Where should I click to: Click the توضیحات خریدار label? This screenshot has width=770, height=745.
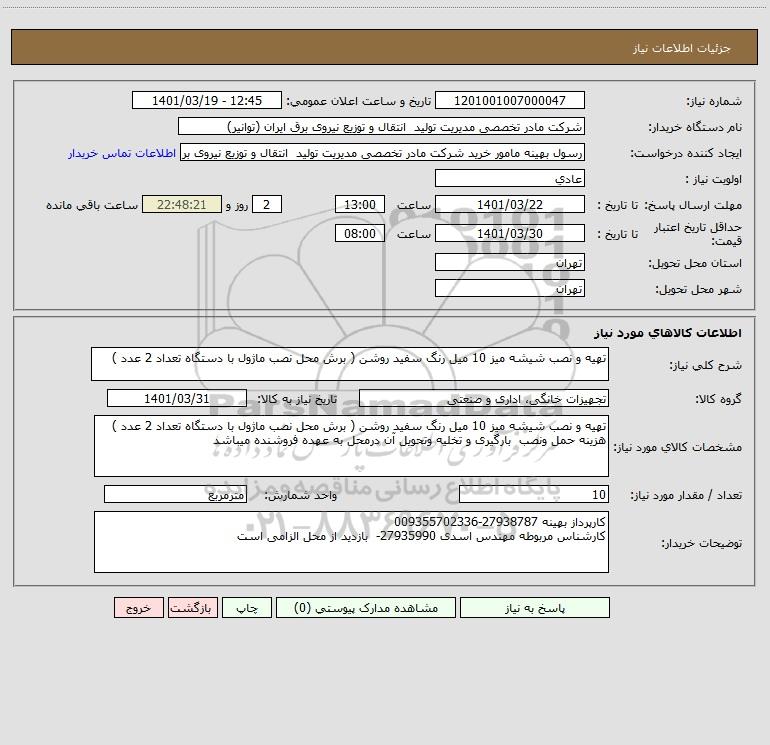pos(702,543)
